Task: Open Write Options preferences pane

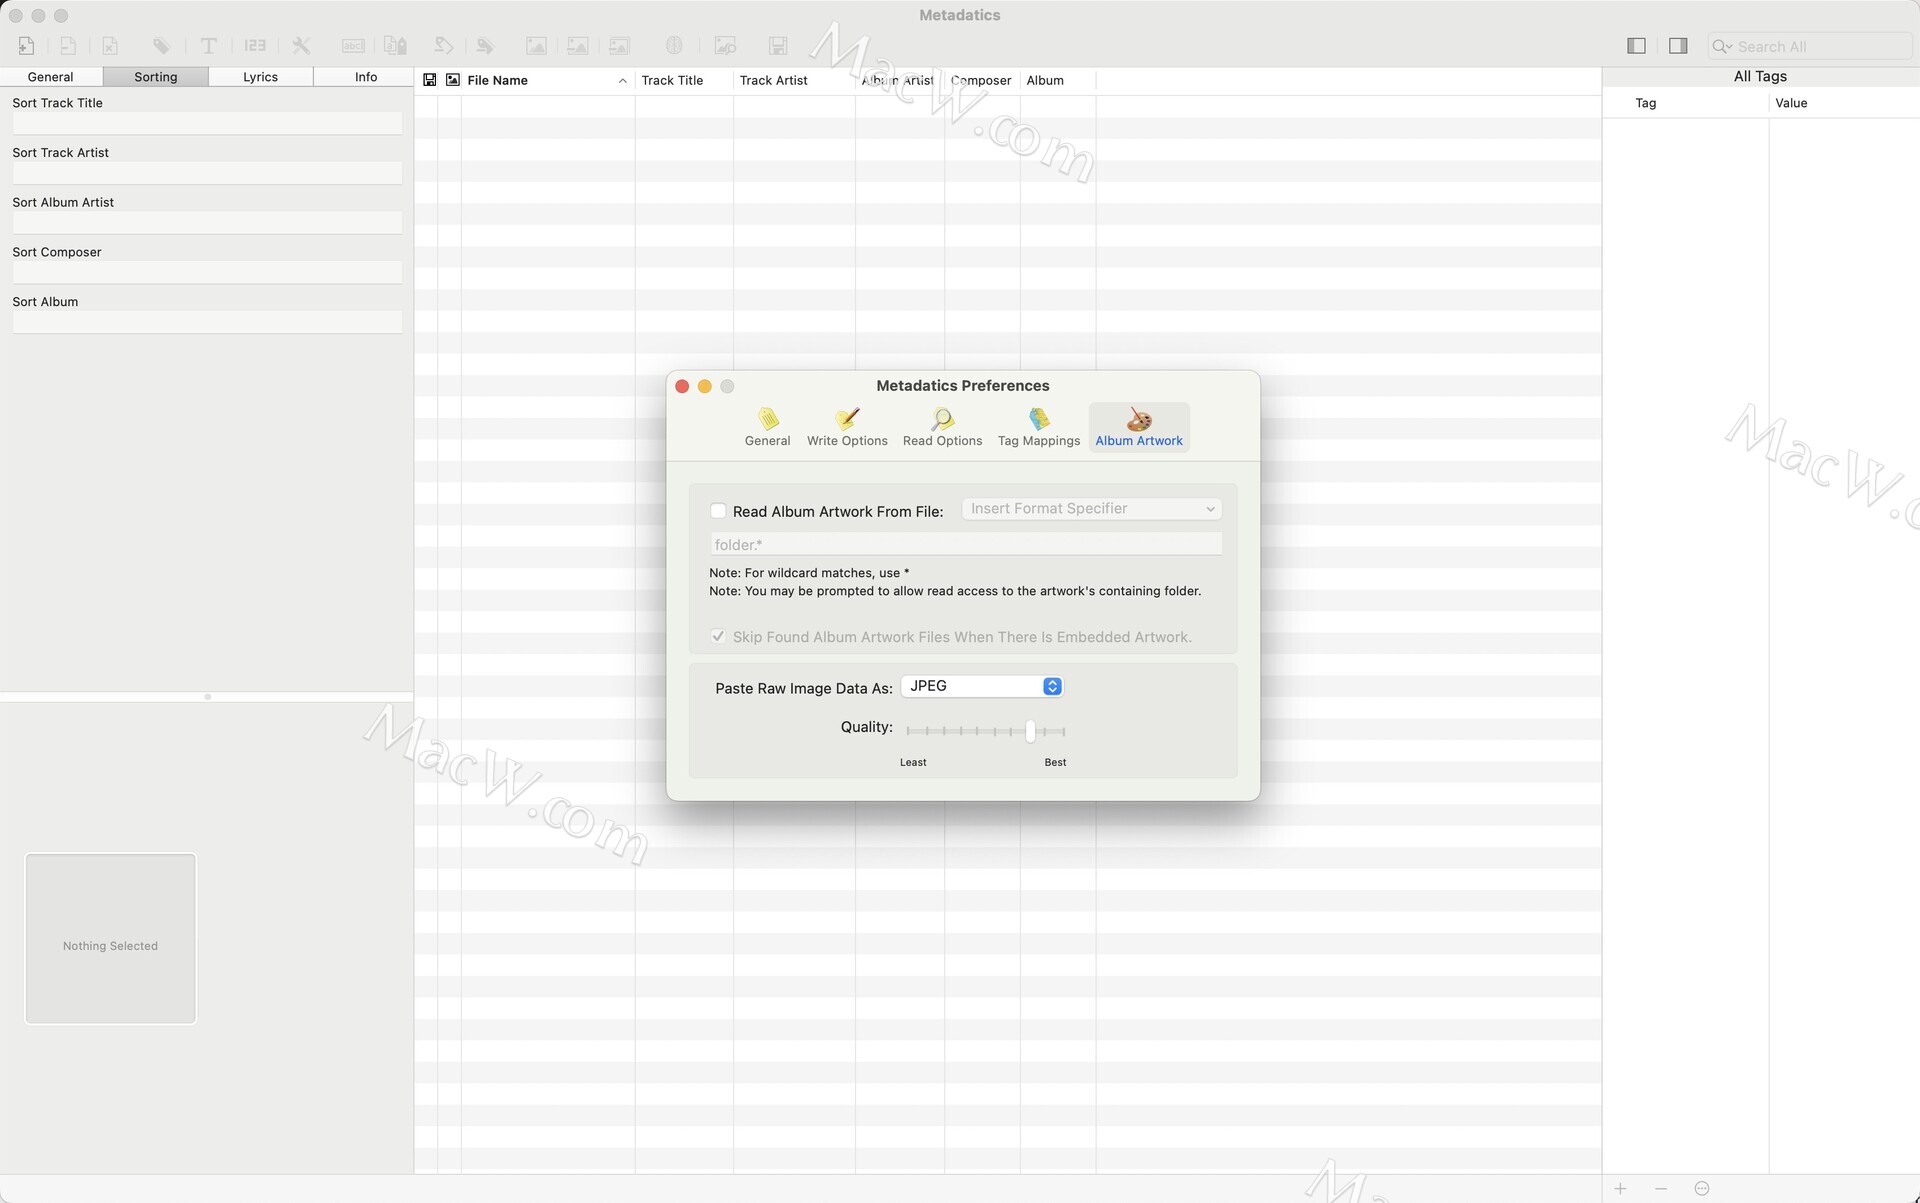Action: click(x=847, y=427)
